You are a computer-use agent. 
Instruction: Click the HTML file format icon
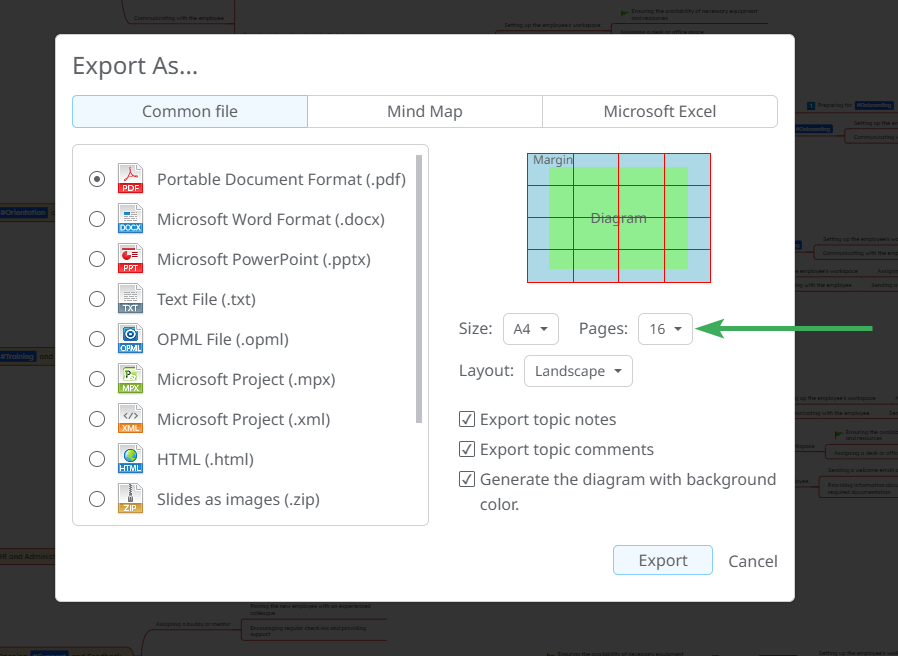pos(130,459)
